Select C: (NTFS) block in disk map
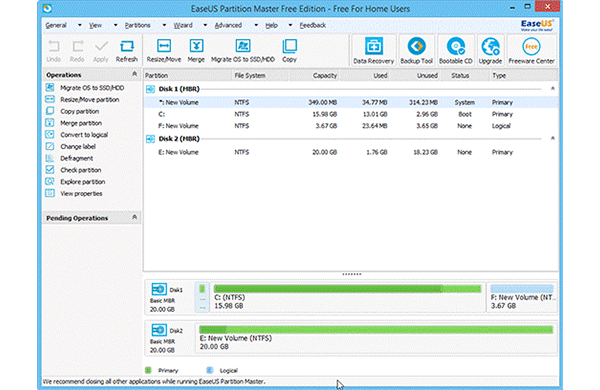Viewport: 600px width, 390px height. (347, 297)
